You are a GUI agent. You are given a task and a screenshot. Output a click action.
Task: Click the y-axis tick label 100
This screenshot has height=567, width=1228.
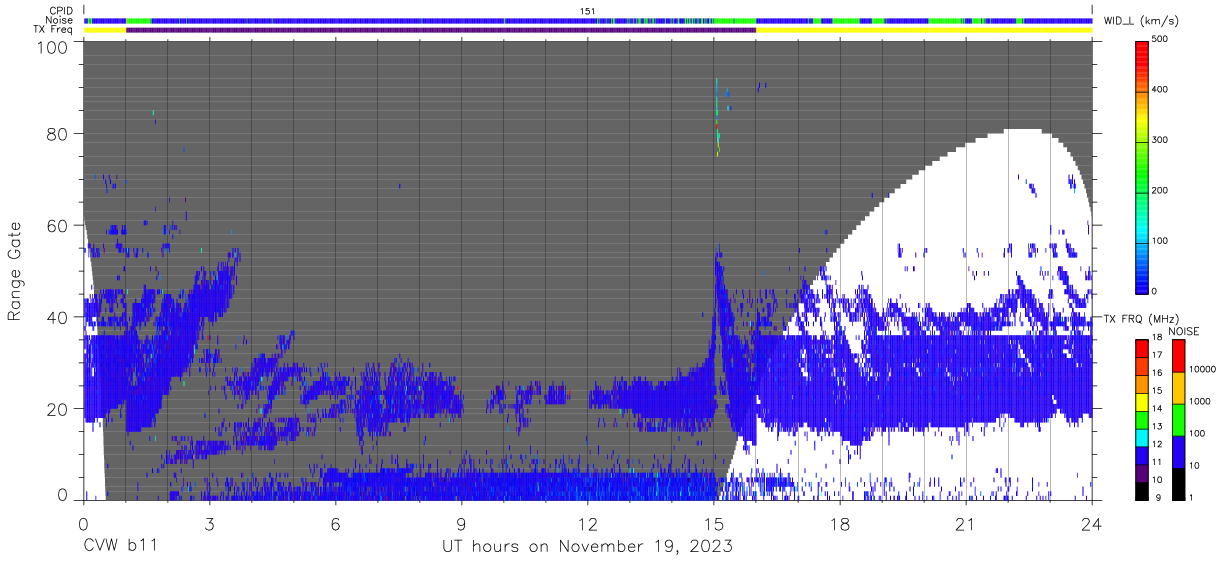pyautogui.click(x=53, y=47)
